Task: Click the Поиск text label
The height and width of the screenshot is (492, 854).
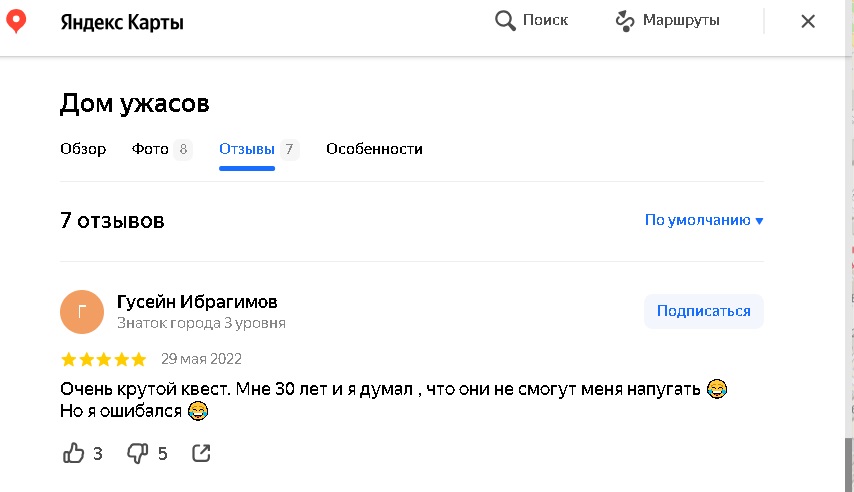Action: pos(545,20)
